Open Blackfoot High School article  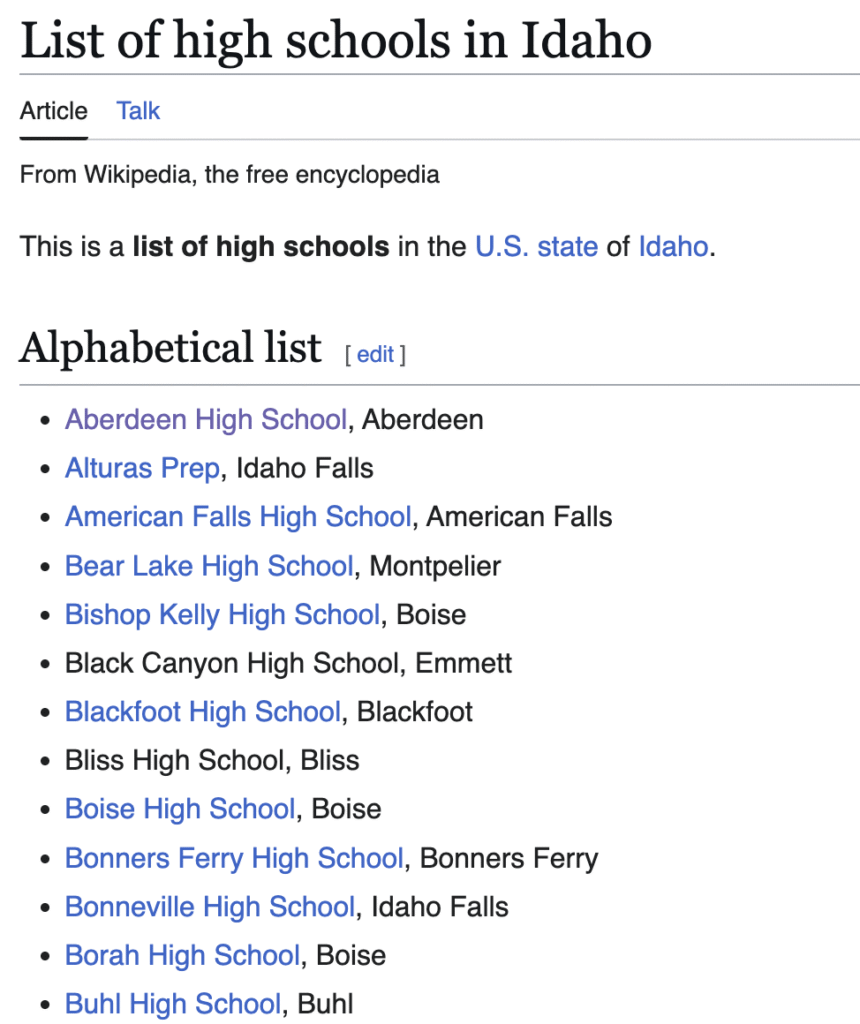(x=203, y=712)
